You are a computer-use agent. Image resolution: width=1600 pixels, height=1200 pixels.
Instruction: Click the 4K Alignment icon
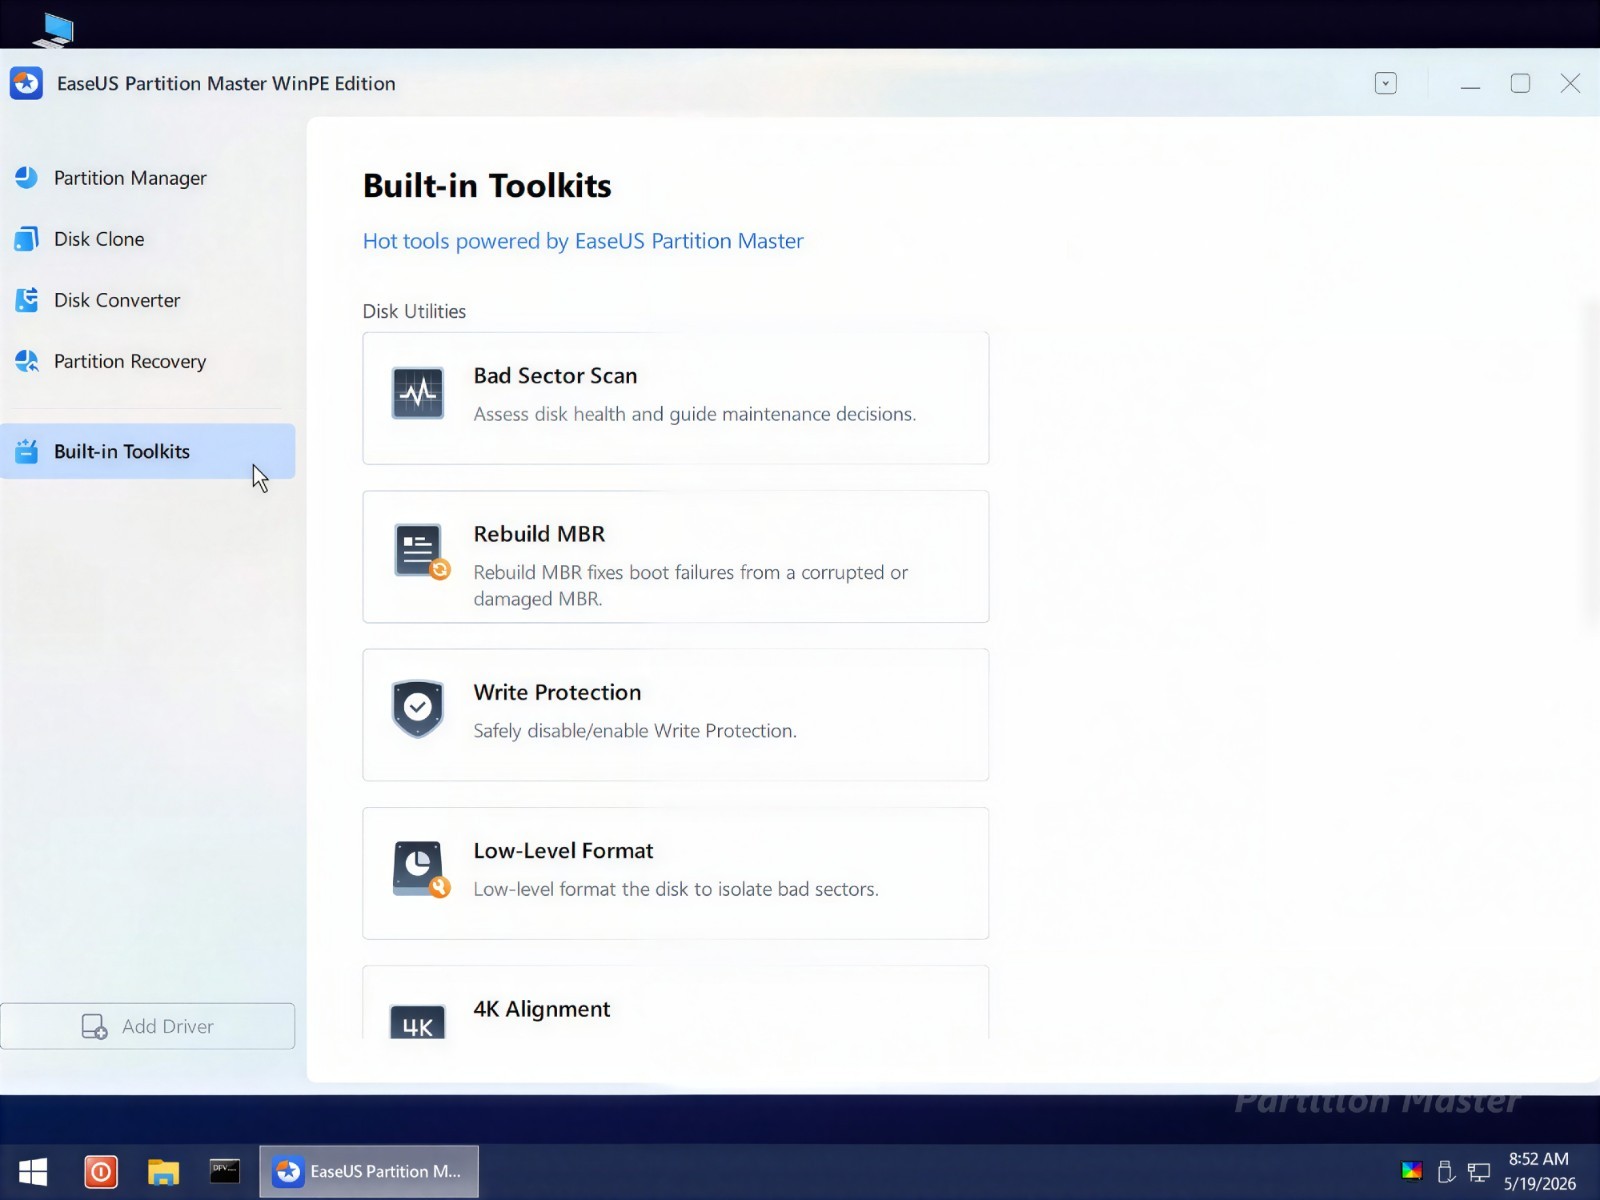[418, 1022]
